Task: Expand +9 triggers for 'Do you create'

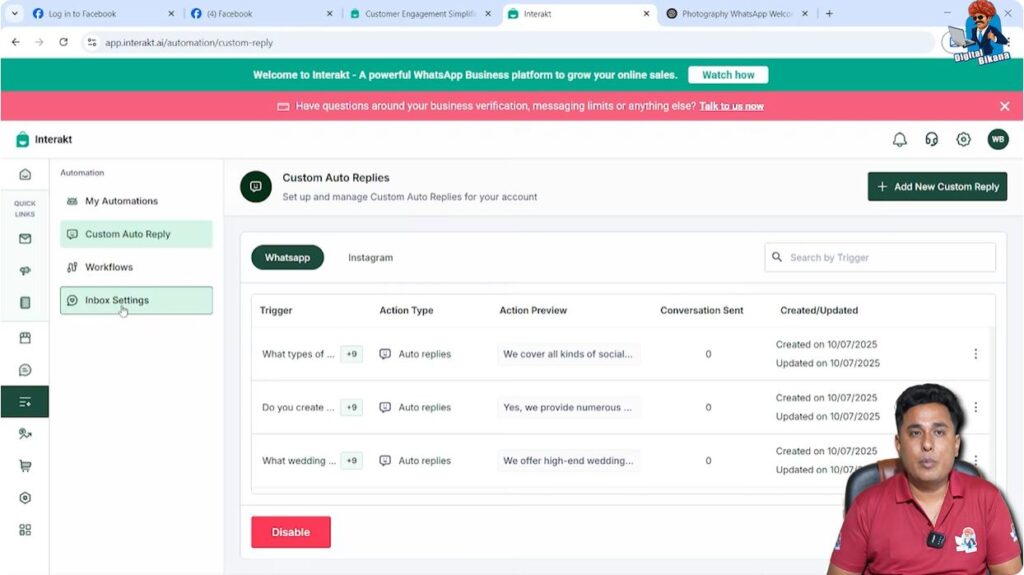Action: click(x=351, y=407)
